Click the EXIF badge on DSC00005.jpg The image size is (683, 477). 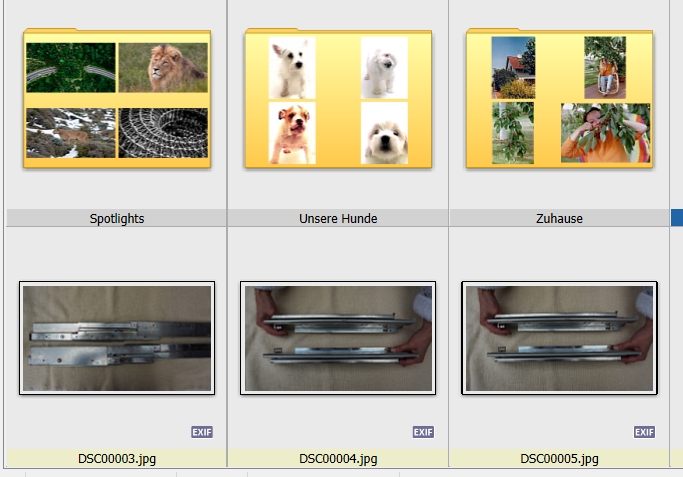point(644,432)
